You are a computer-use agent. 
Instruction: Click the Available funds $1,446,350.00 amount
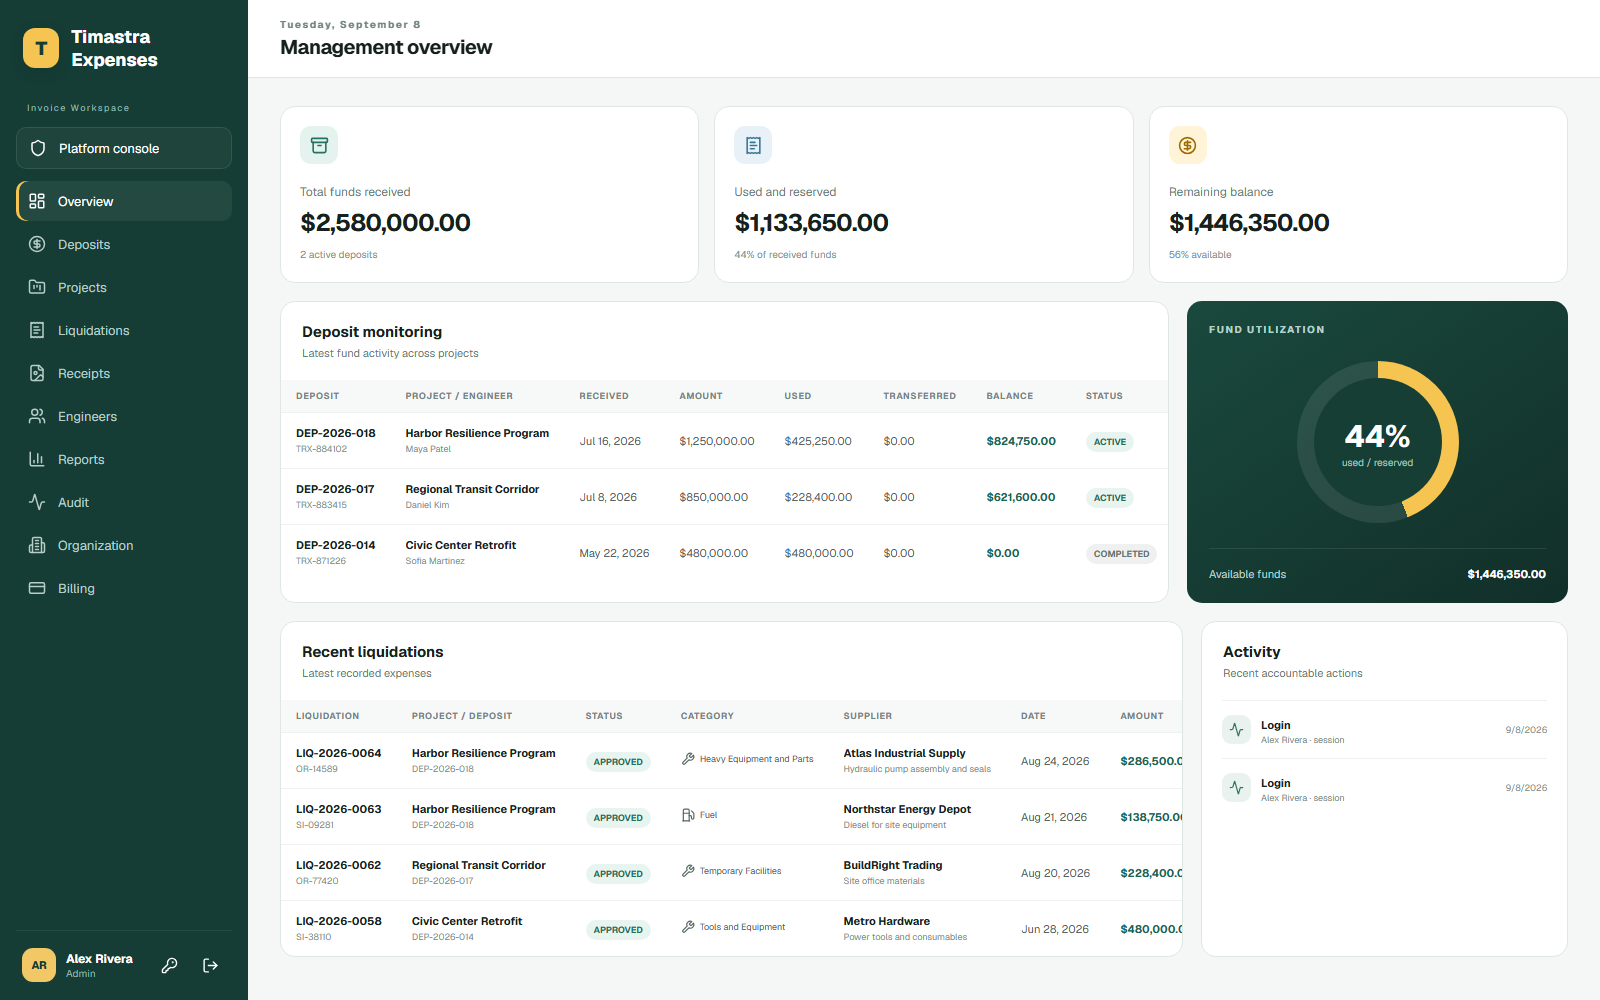1506,574
